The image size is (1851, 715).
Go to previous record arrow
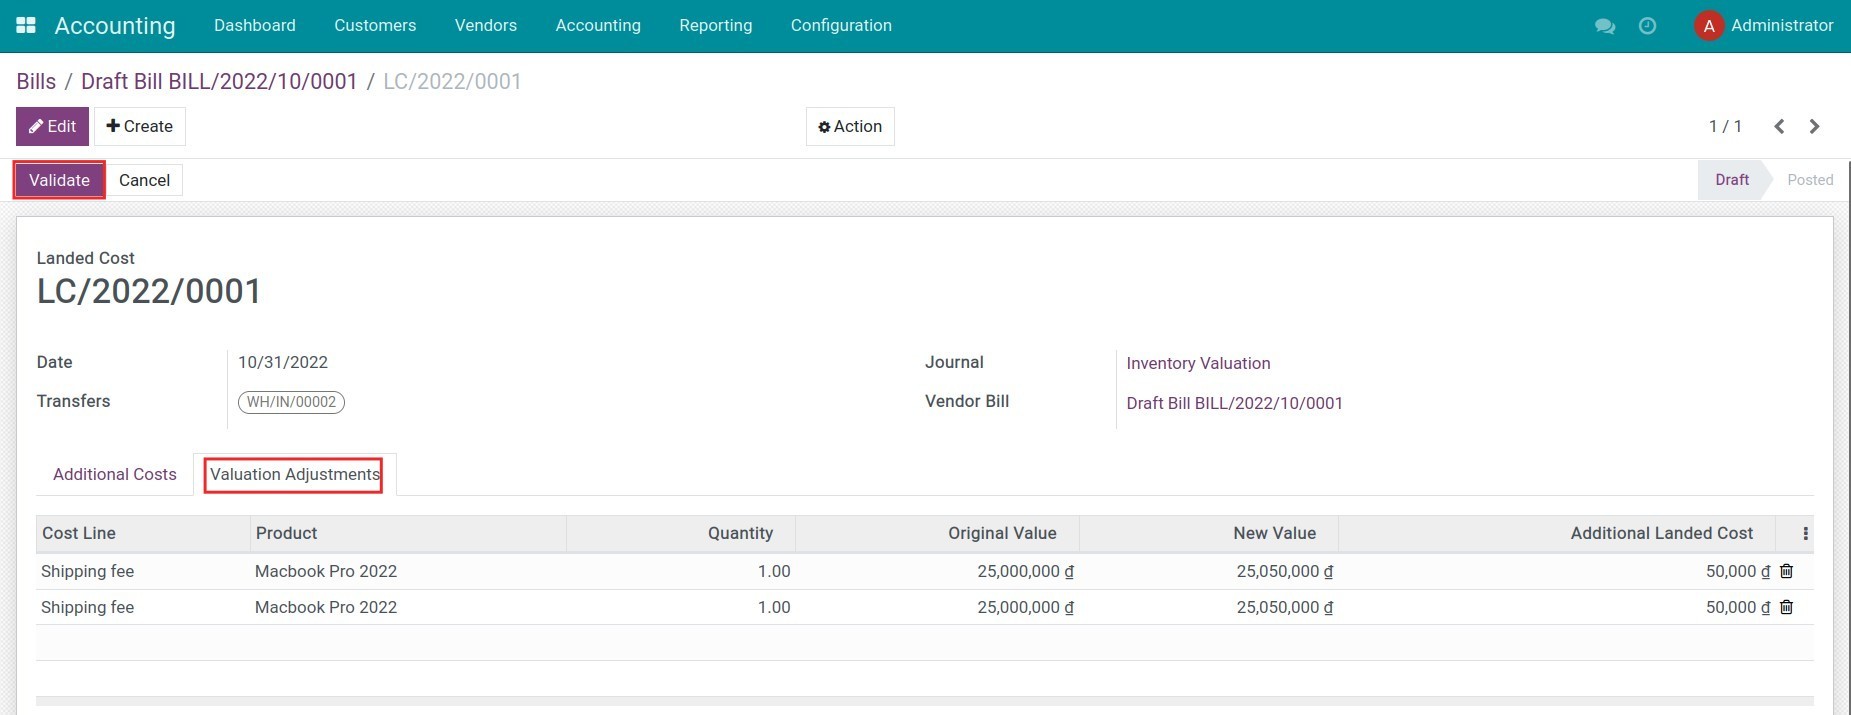coord(1779,126)
